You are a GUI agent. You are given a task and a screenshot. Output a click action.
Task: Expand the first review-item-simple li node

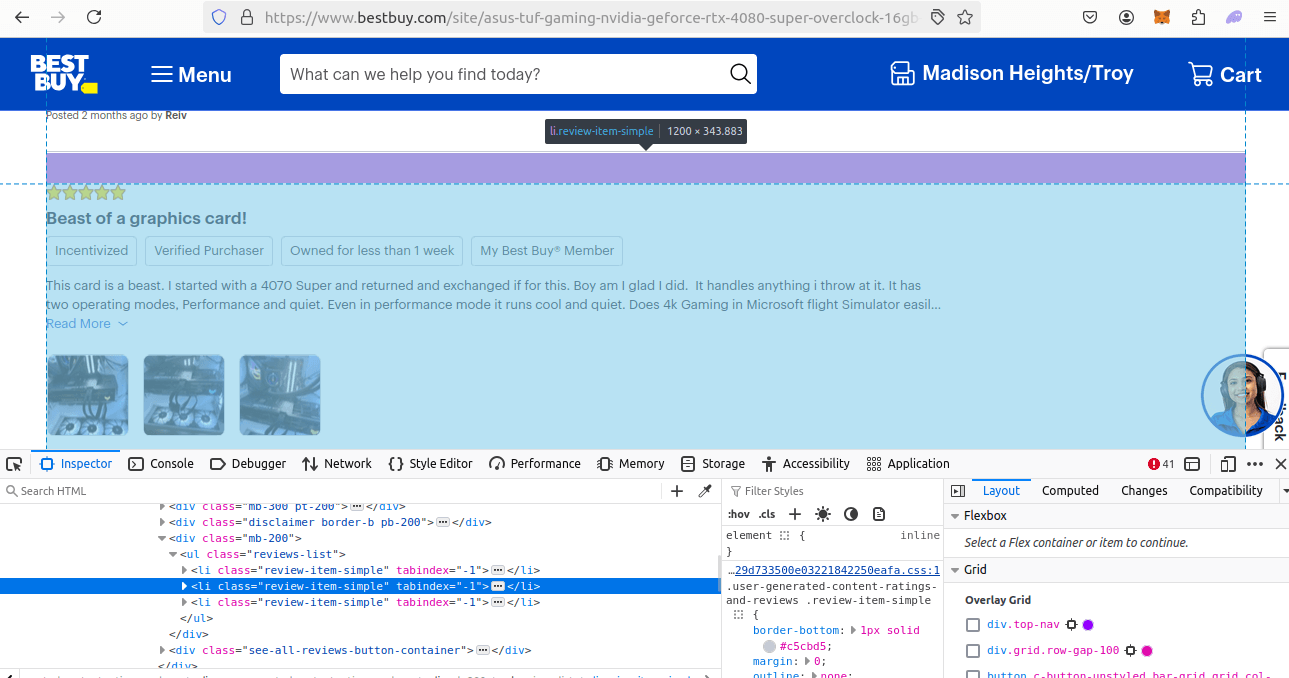tap(184, 570)
